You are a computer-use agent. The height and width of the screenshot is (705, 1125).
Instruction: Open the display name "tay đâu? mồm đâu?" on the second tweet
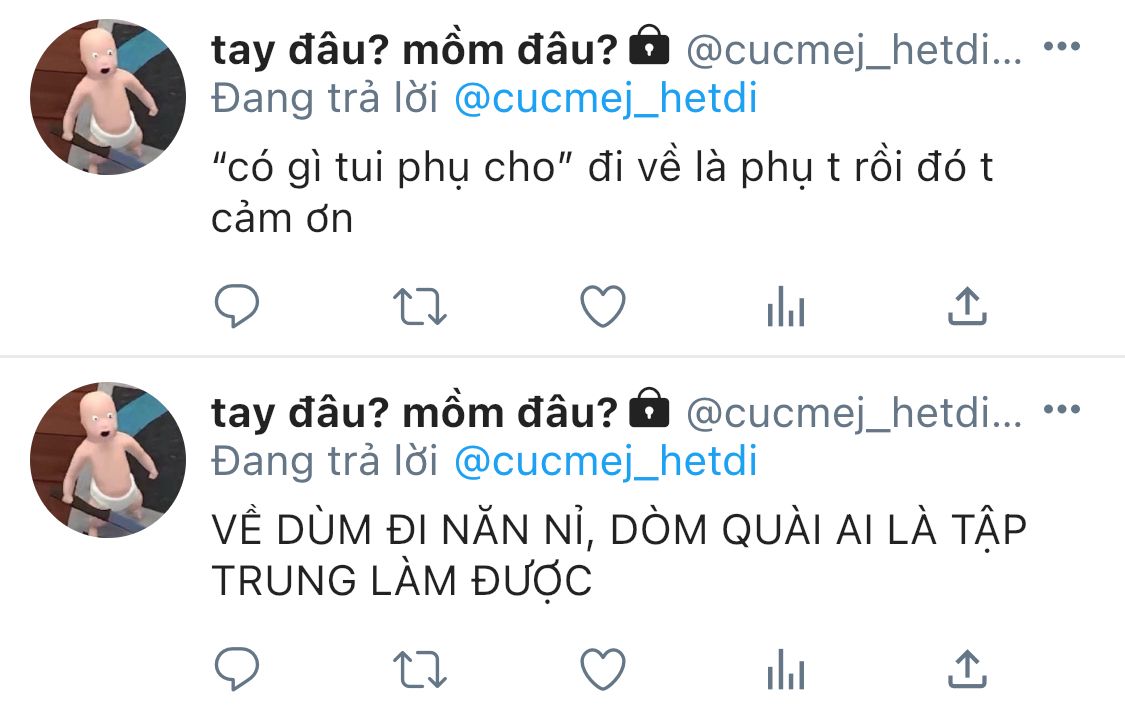[414, 413]
